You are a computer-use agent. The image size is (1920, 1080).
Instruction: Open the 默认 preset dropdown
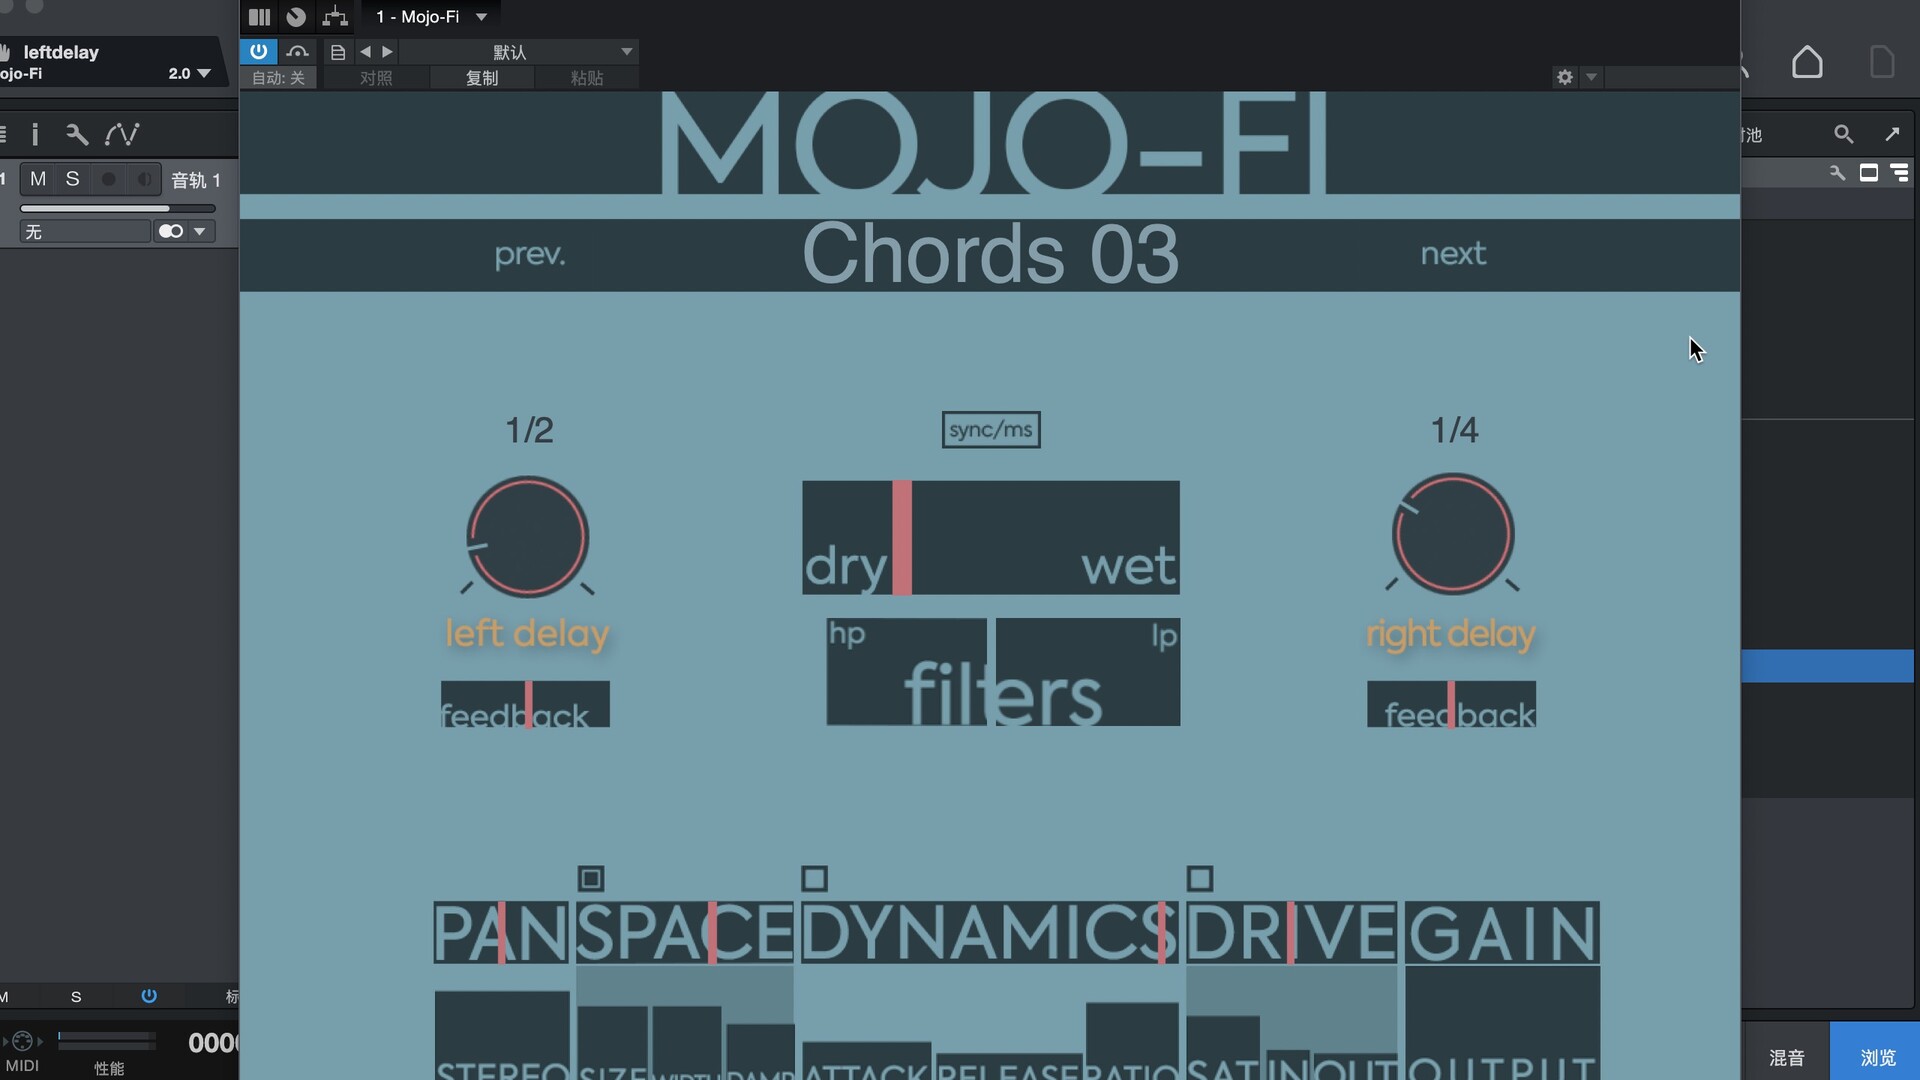519,51
